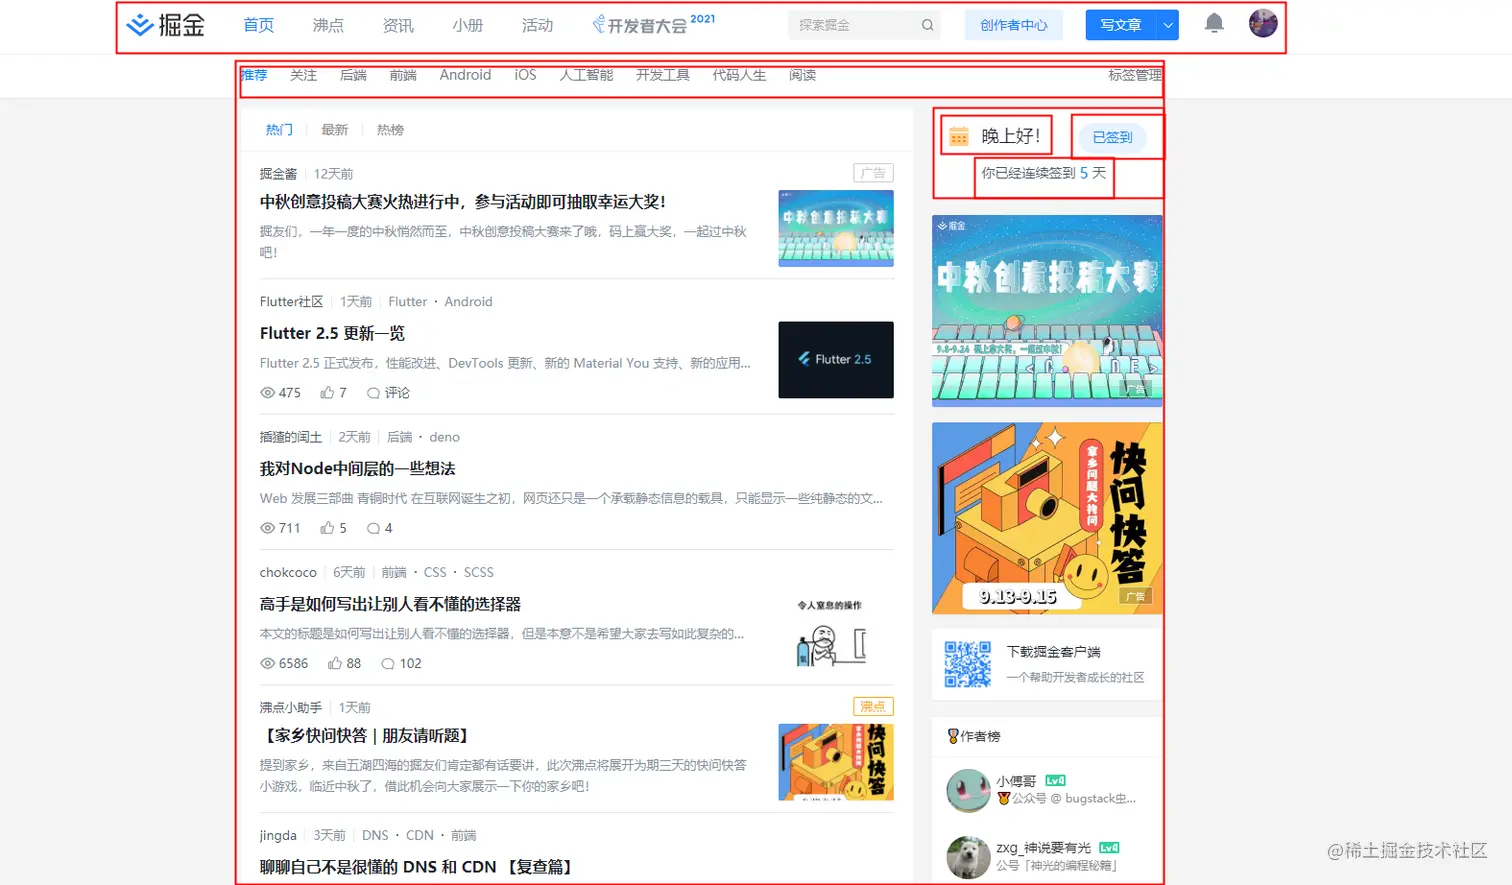Open 创作者中心

(1014, 25)
